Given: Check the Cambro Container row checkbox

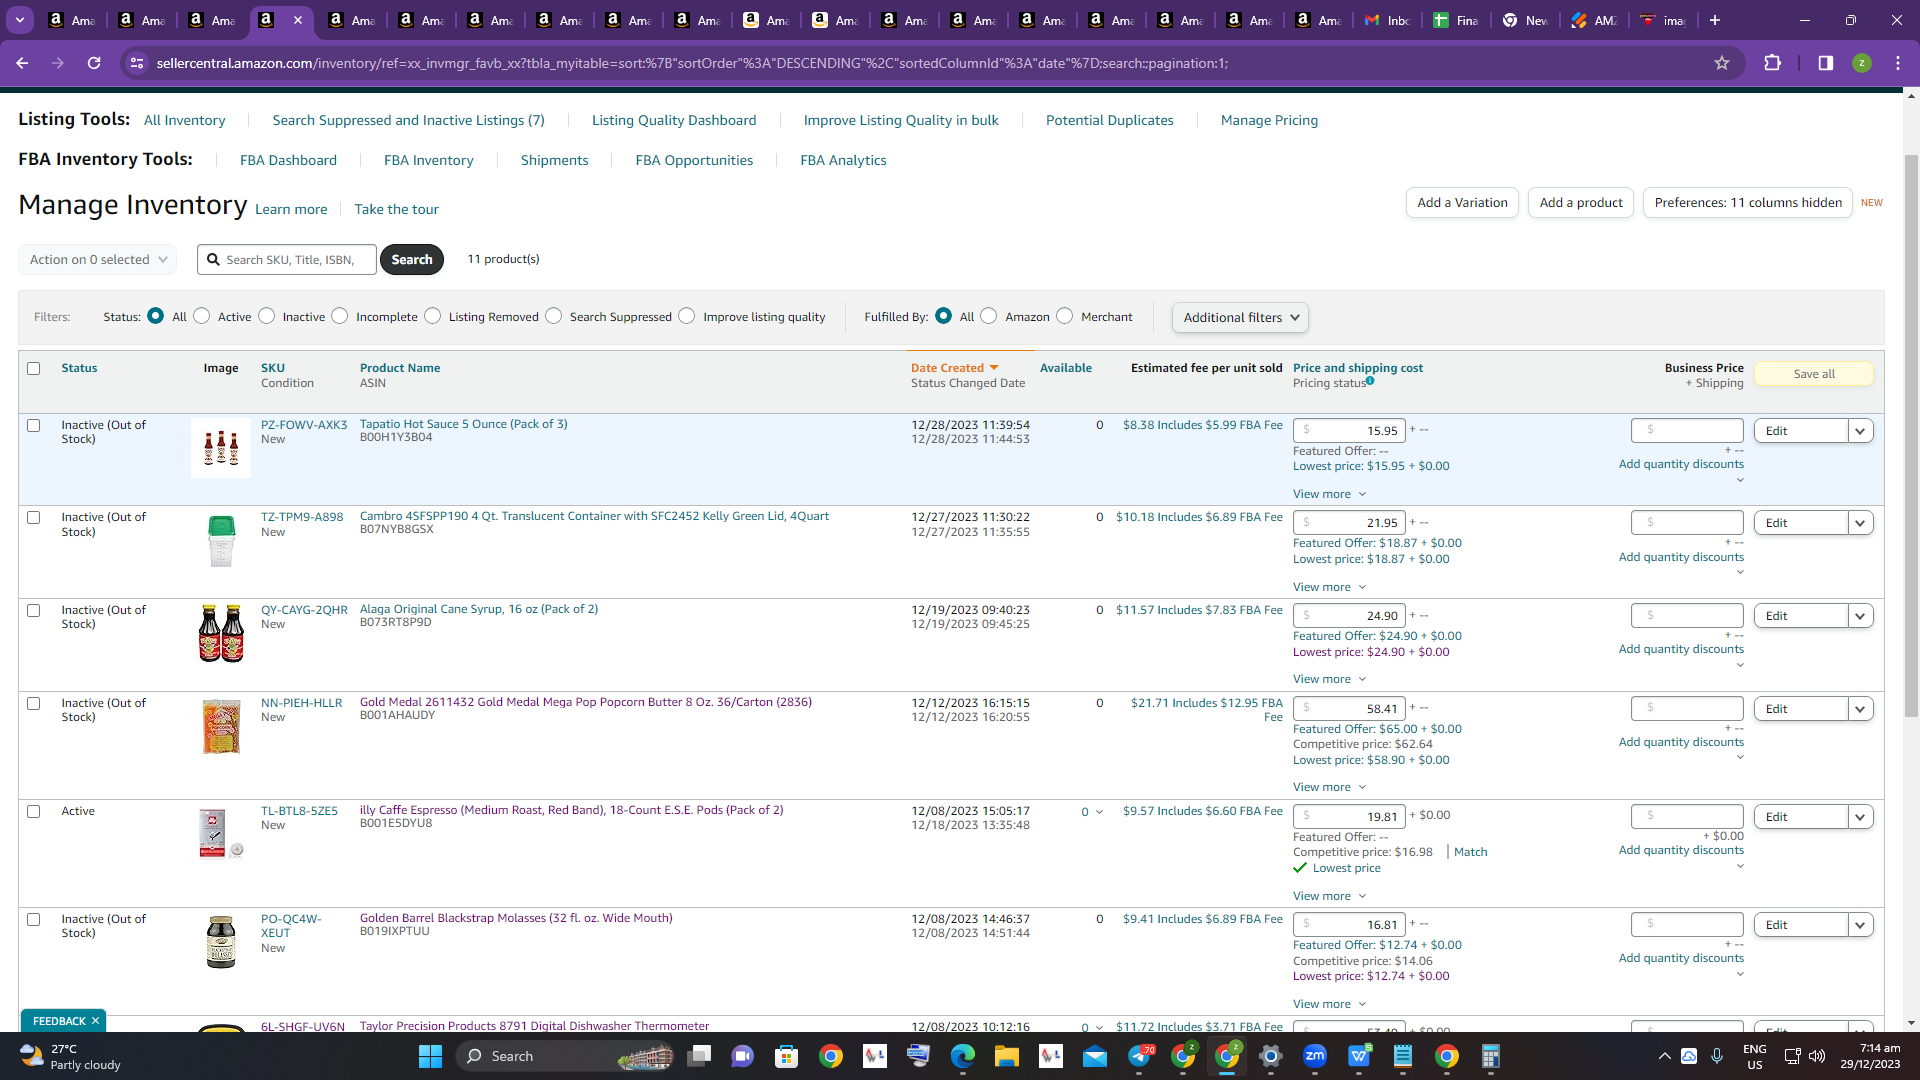Looking at the screenshot, I should point(34,517).
